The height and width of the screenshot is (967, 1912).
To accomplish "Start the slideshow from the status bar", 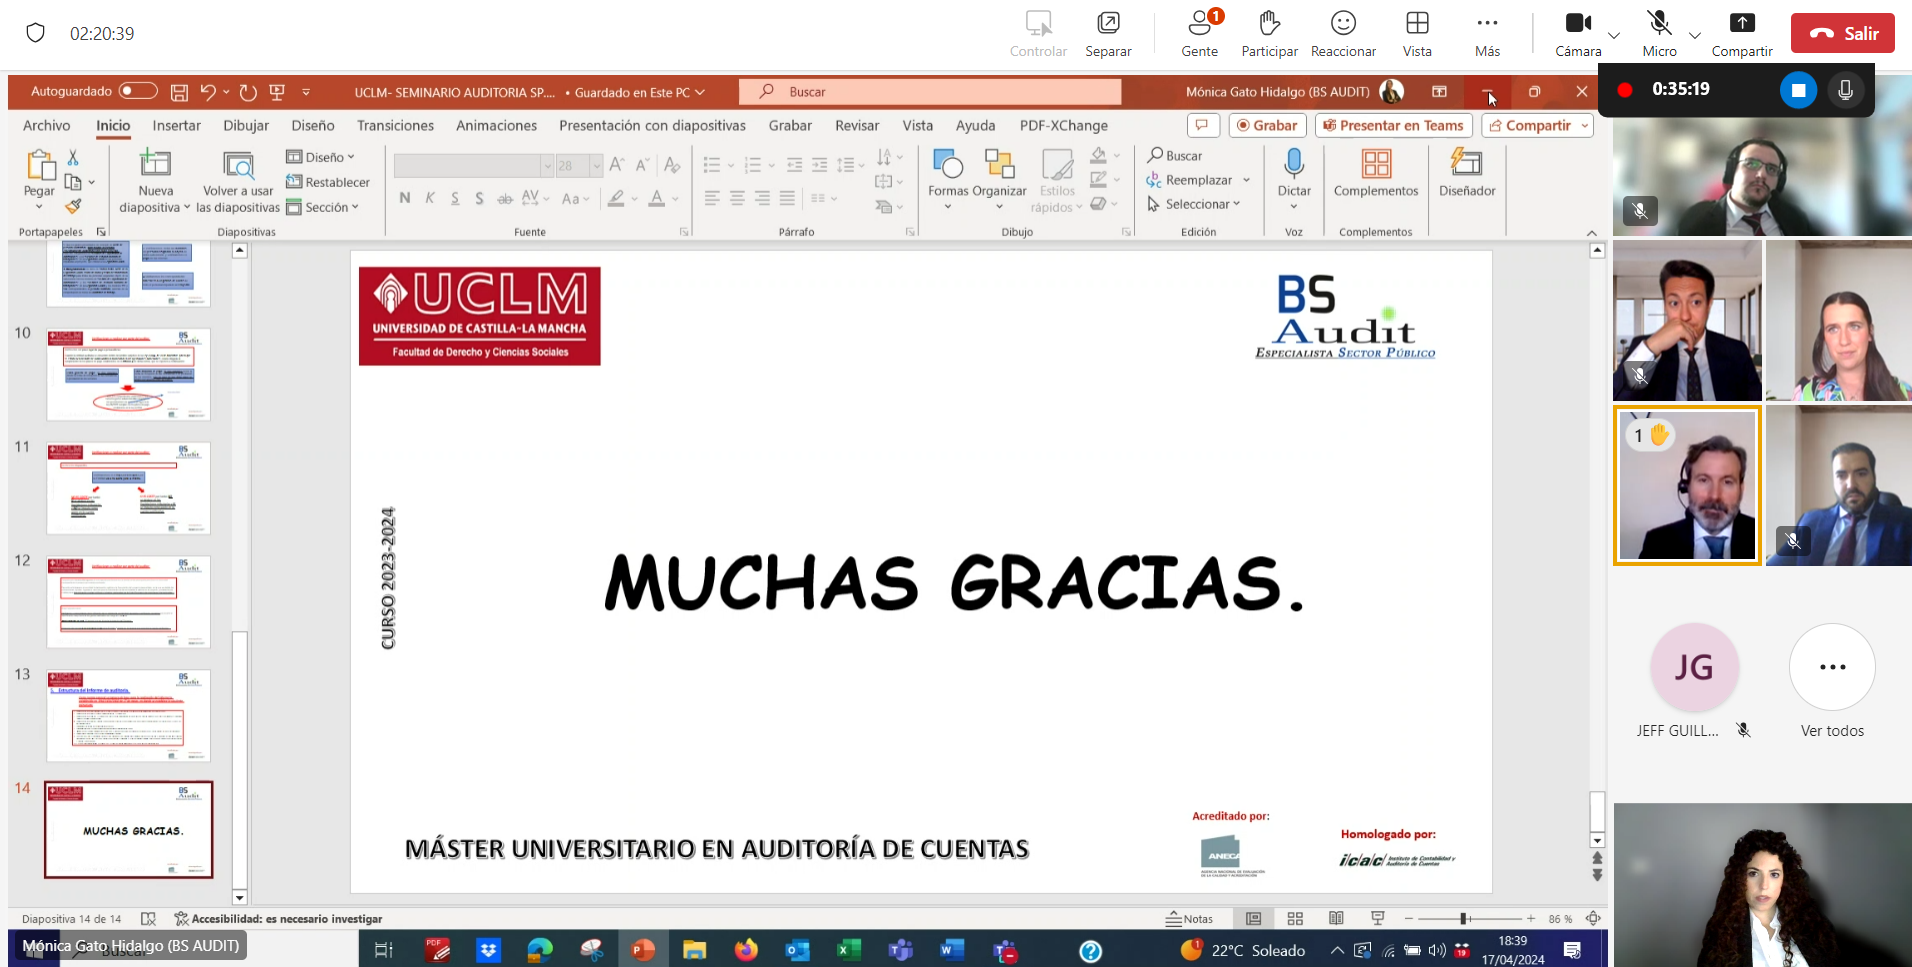I will pyautogui.click(x=1377, y=918).
